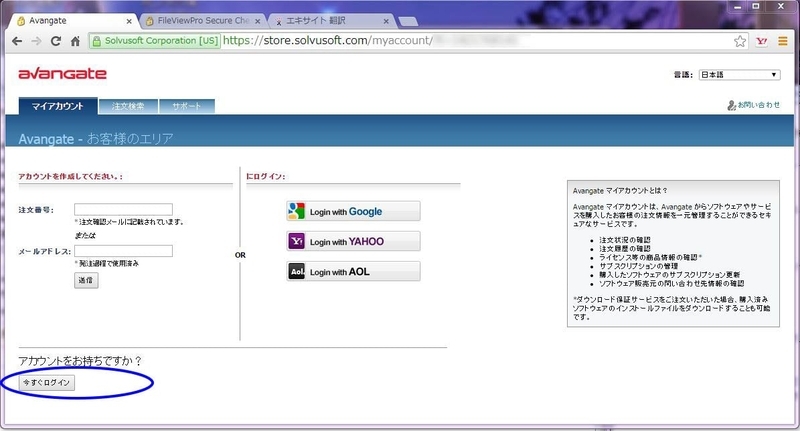This screenshot has height=431, width=800.
Task: Open the サポート tab
Action: click(187, 106)
